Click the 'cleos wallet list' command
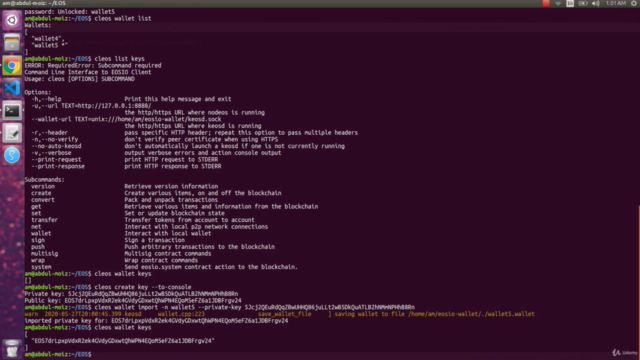 point(122,18)
